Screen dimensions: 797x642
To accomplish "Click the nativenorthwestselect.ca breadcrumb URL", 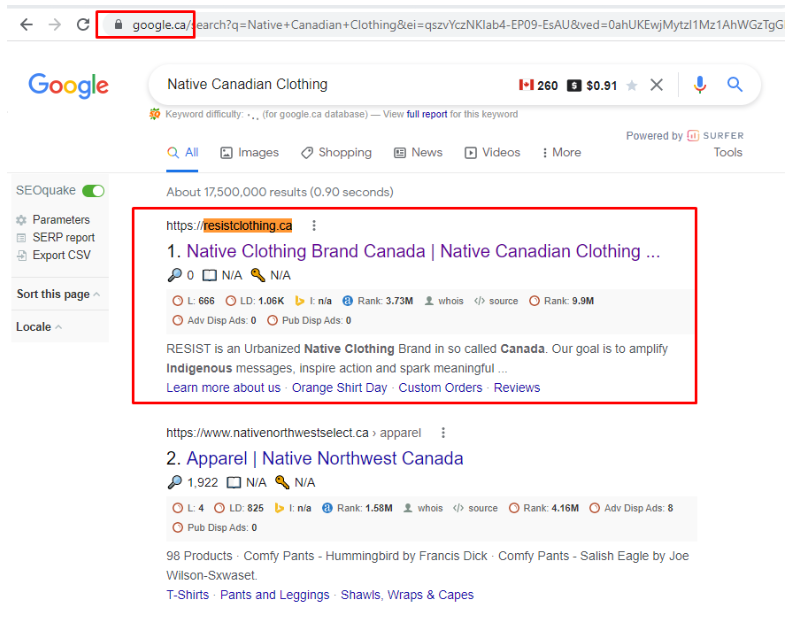I will [x=293, y=433].
